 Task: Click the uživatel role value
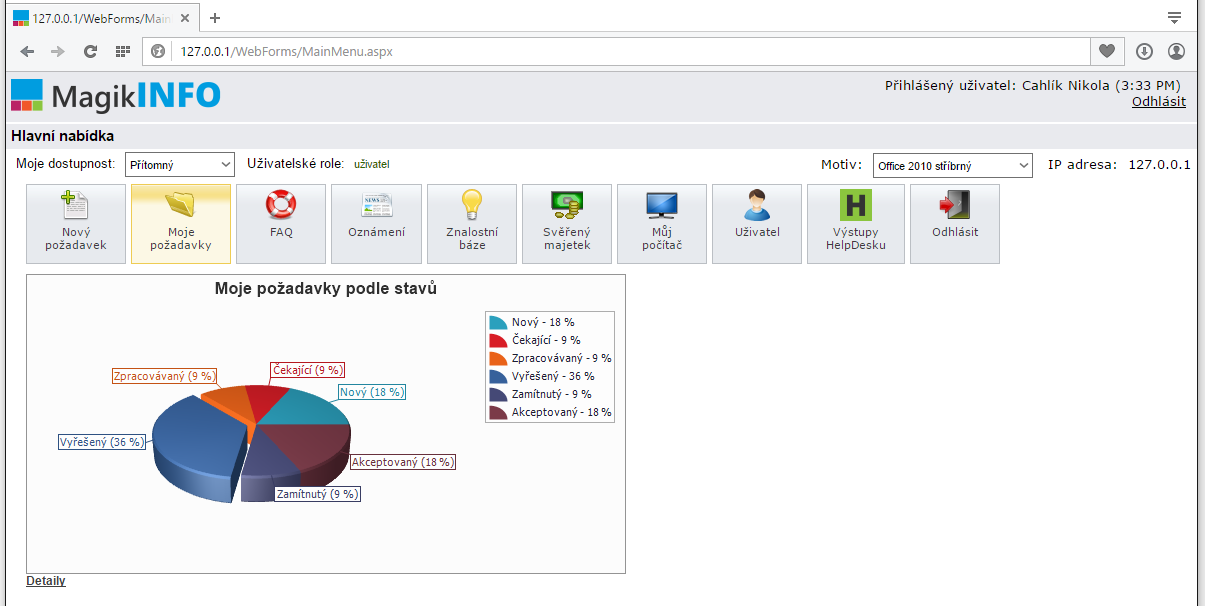(372, 164)
